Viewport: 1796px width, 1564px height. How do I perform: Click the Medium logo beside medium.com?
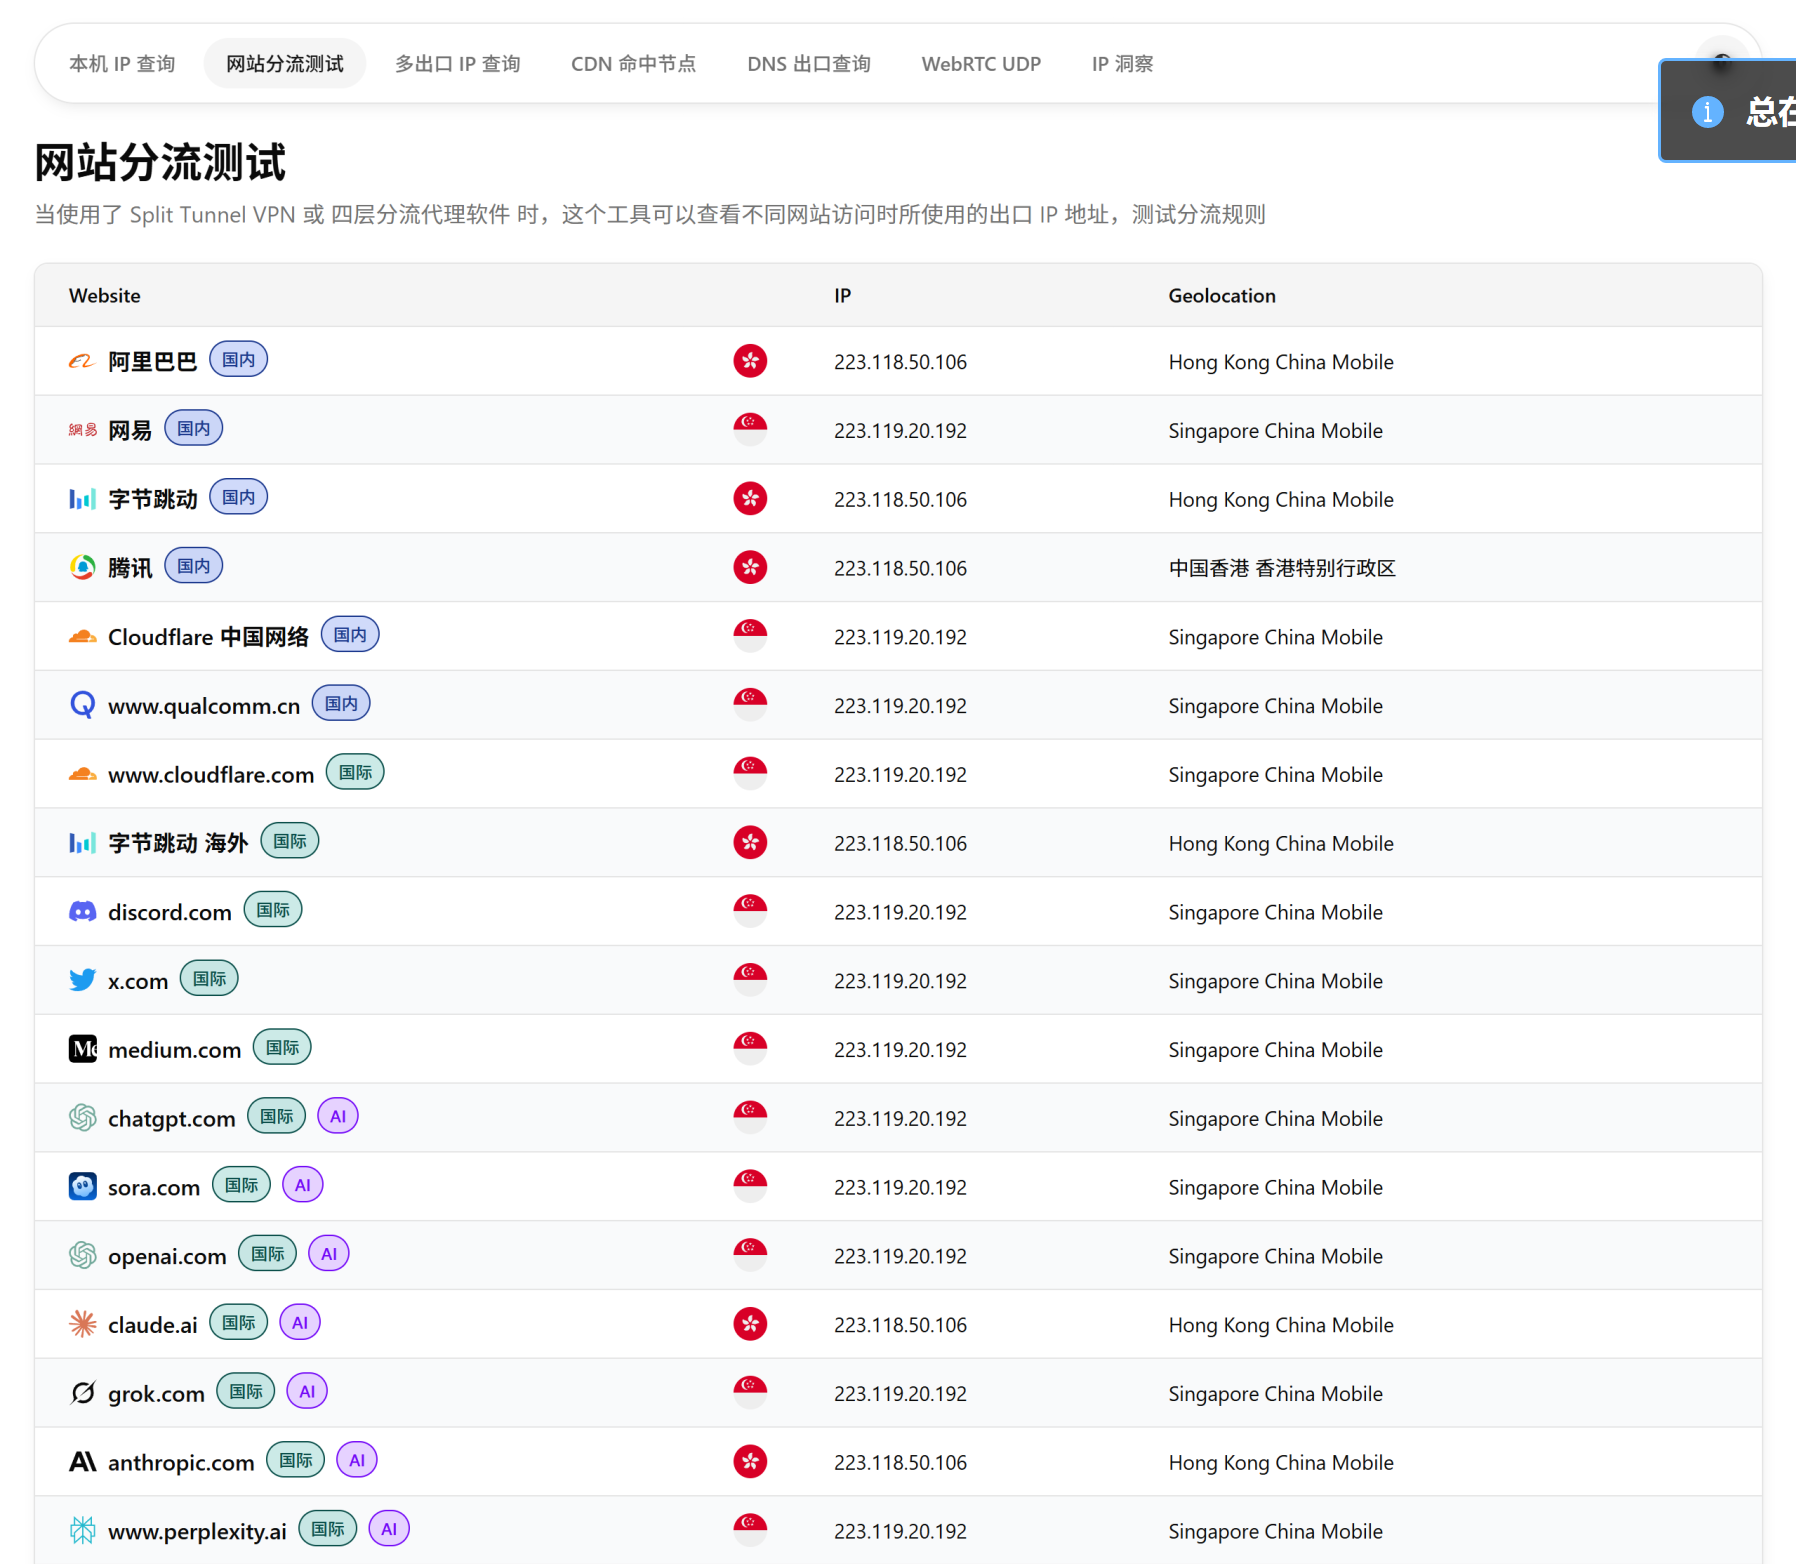82,1049
